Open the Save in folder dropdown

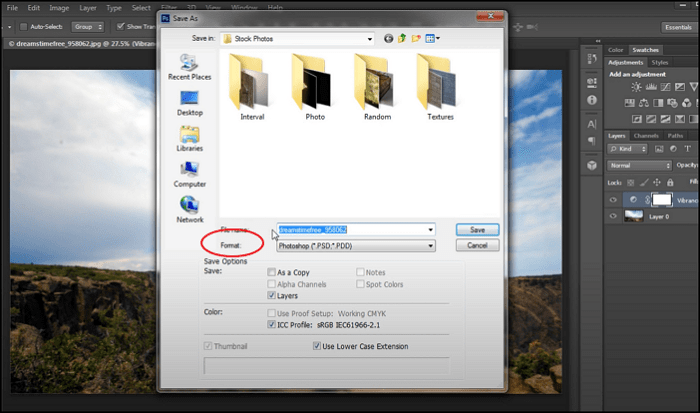pos(369,39)
